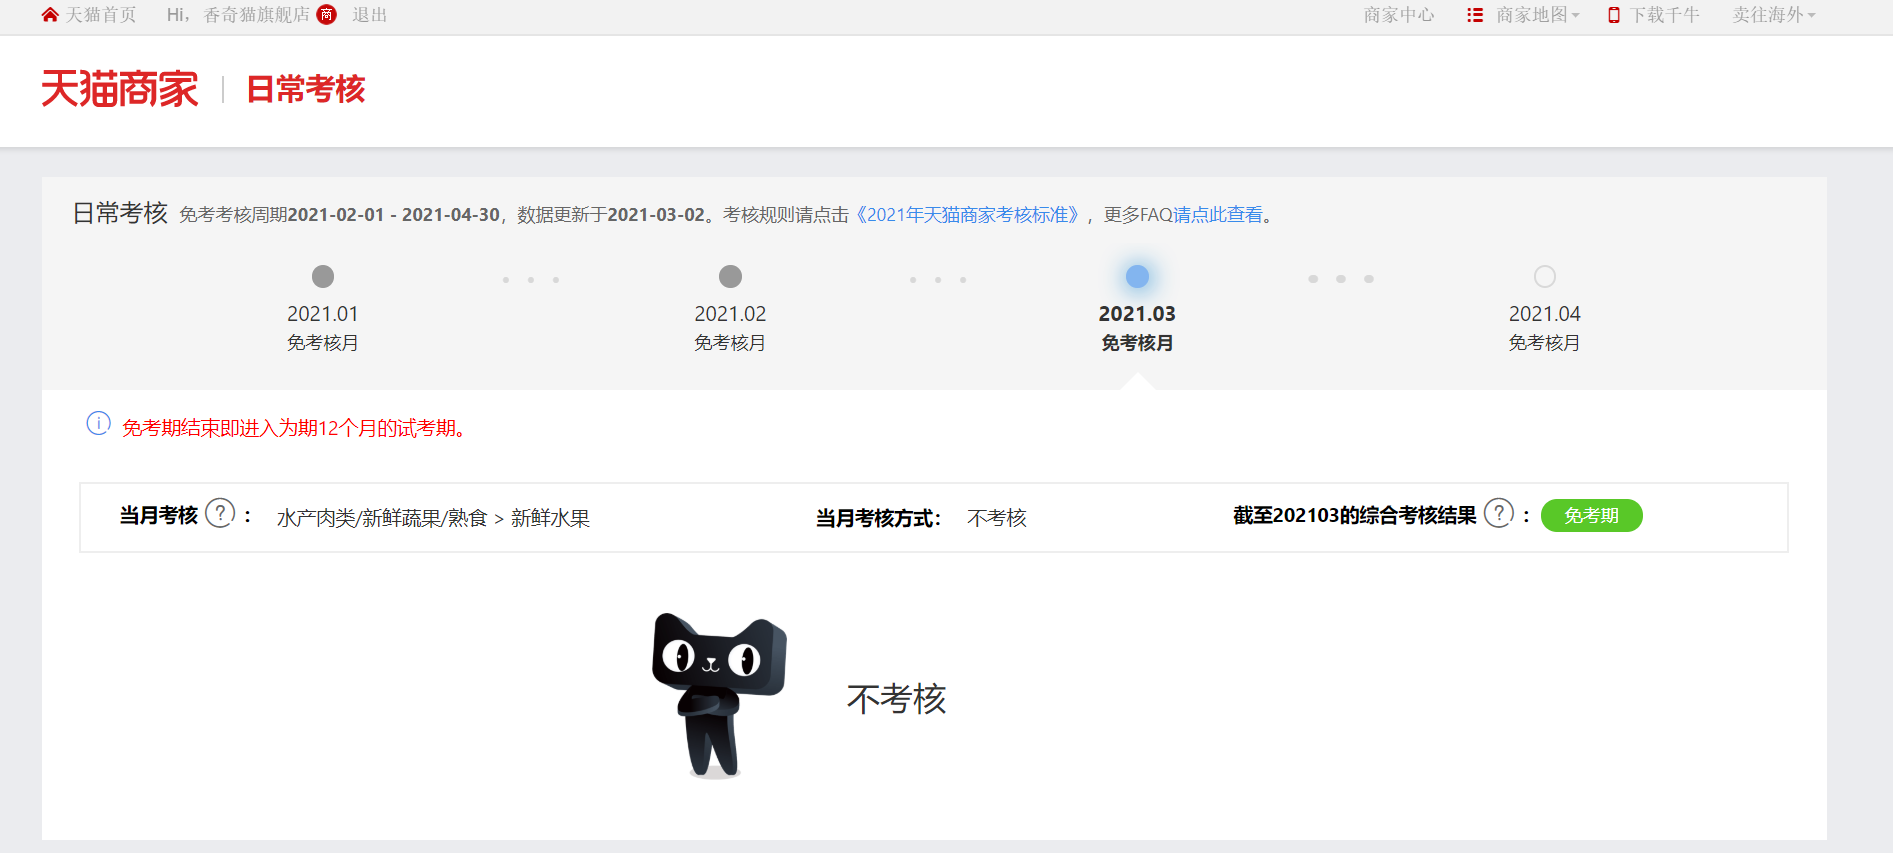Click the large 不考核 text beside mascot
The image size is (1893, 853).
pyautogui.click(x=896, y=699)
